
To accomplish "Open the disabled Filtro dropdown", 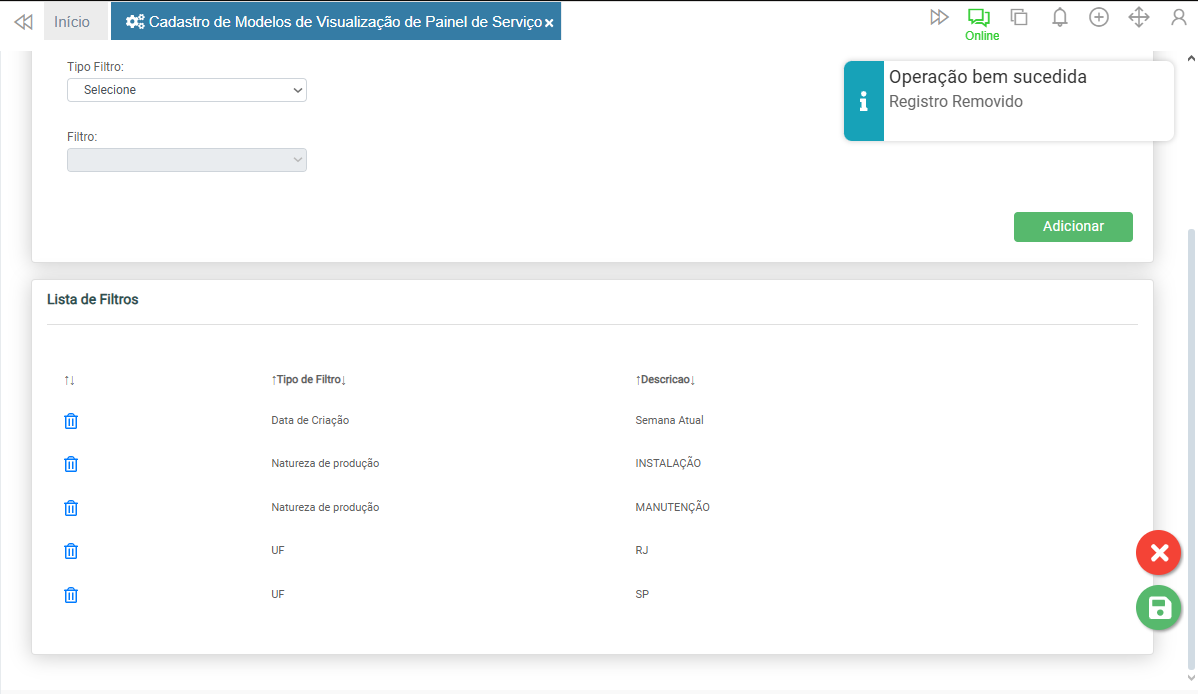I will (x=187, y=160).
